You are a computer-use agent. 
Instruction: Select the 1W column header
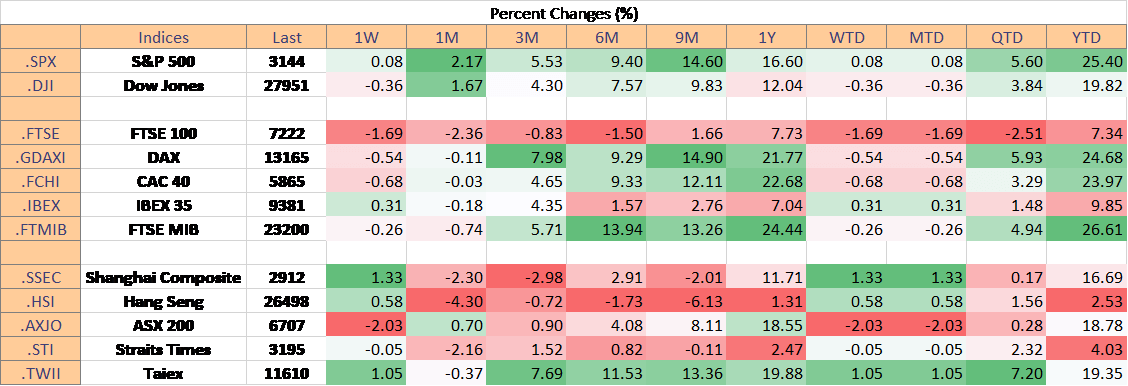point(367,37)
